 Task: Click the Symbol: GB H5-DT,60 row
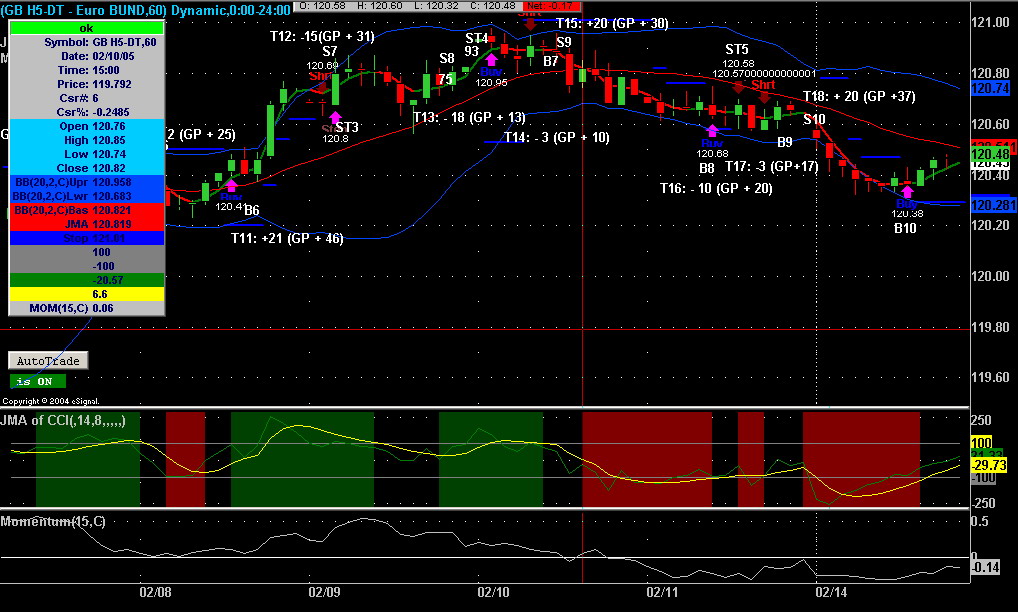coord(86,42)
